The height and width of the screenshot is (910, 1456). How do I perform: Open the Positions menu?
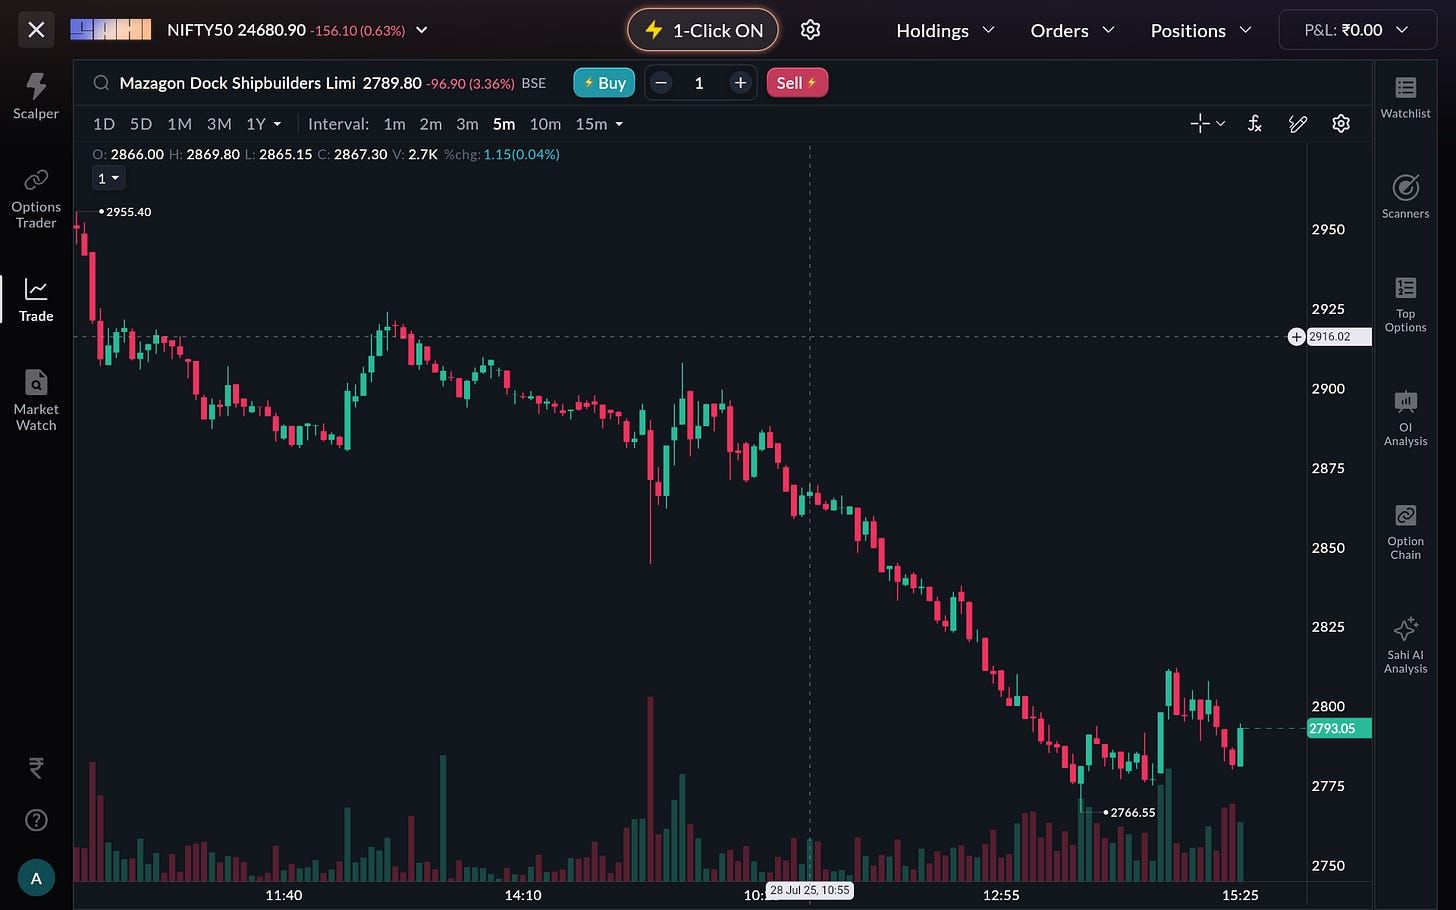(x=1200, y=30)
